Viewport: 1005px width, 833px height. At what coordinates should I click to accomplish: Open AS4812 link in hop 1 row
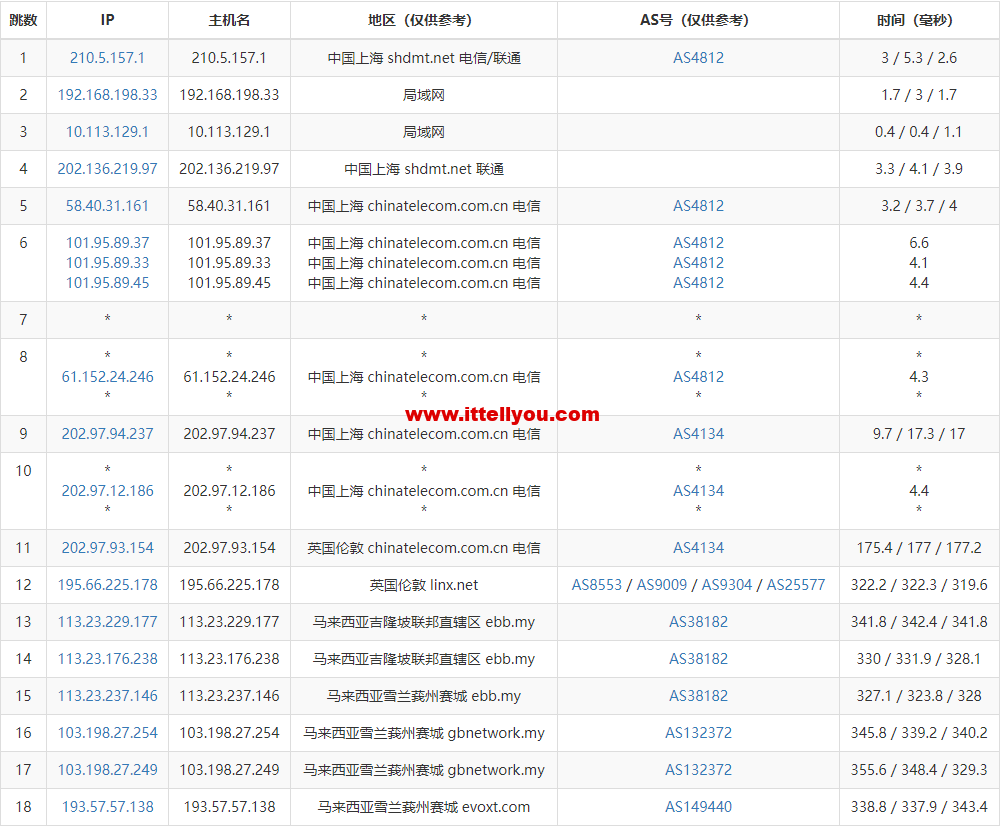(698, 58)
